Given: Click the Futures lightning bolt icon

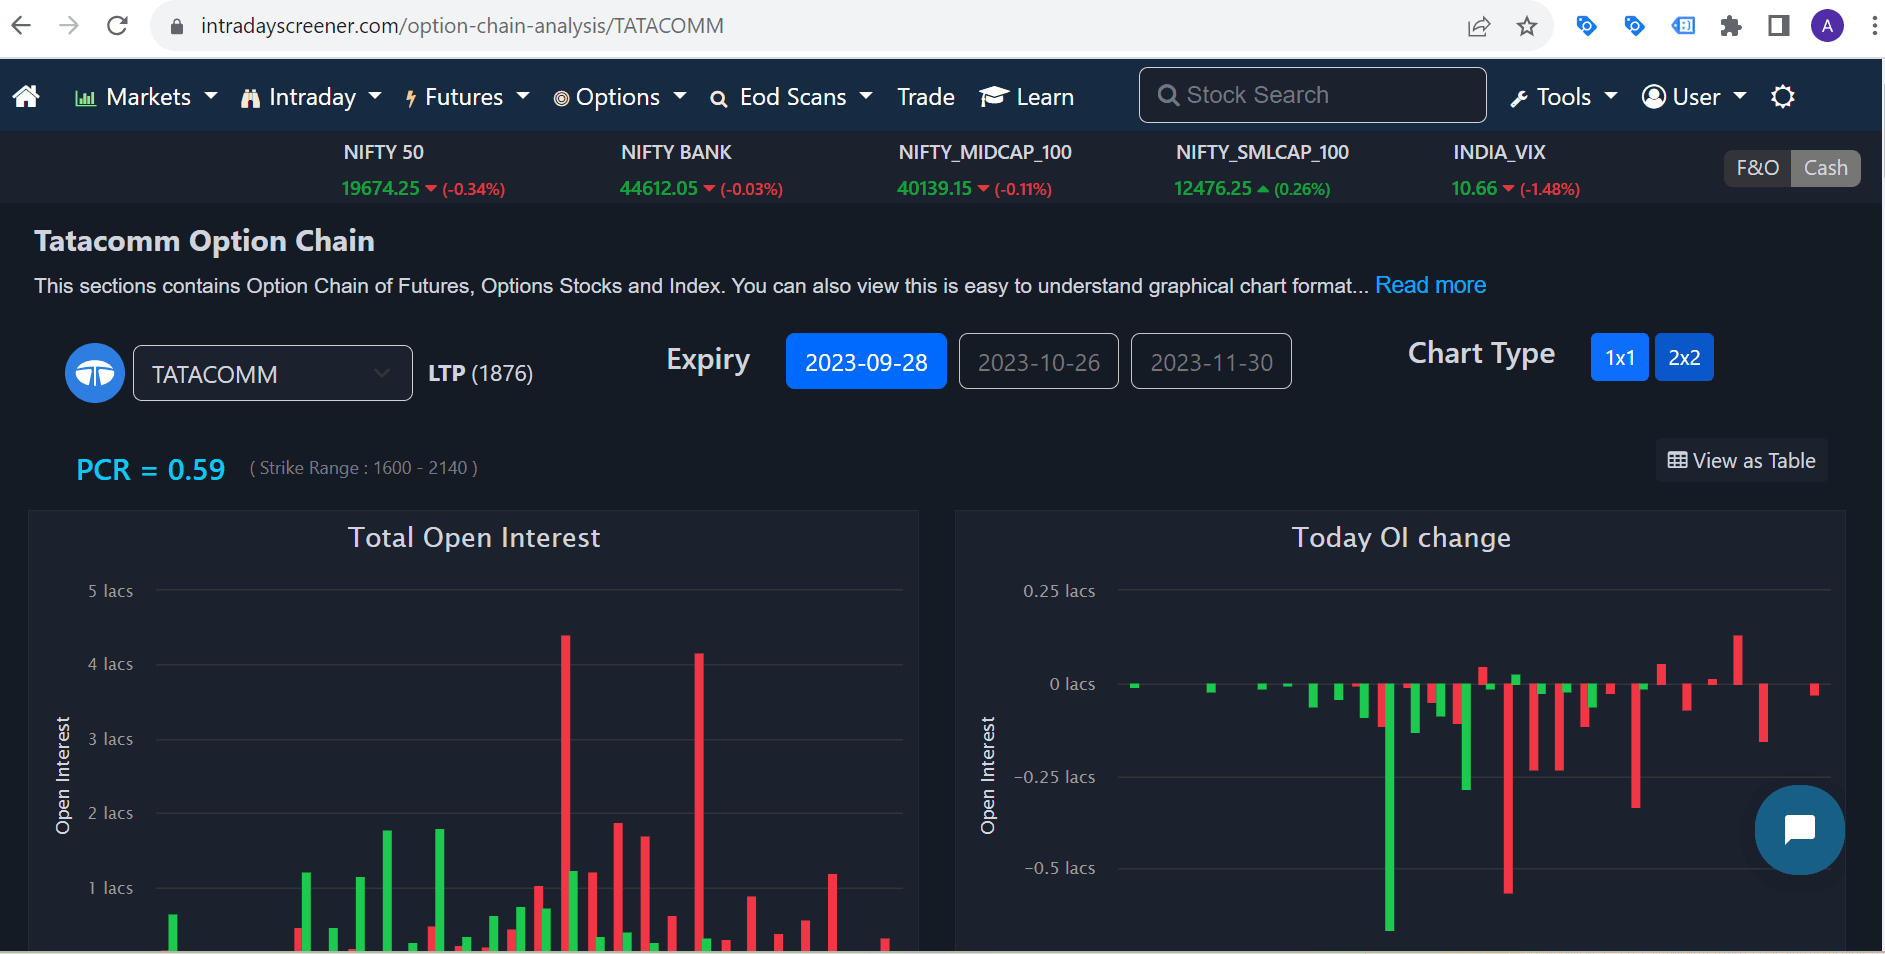Looking at the screenshot, I should click(411, 96).
